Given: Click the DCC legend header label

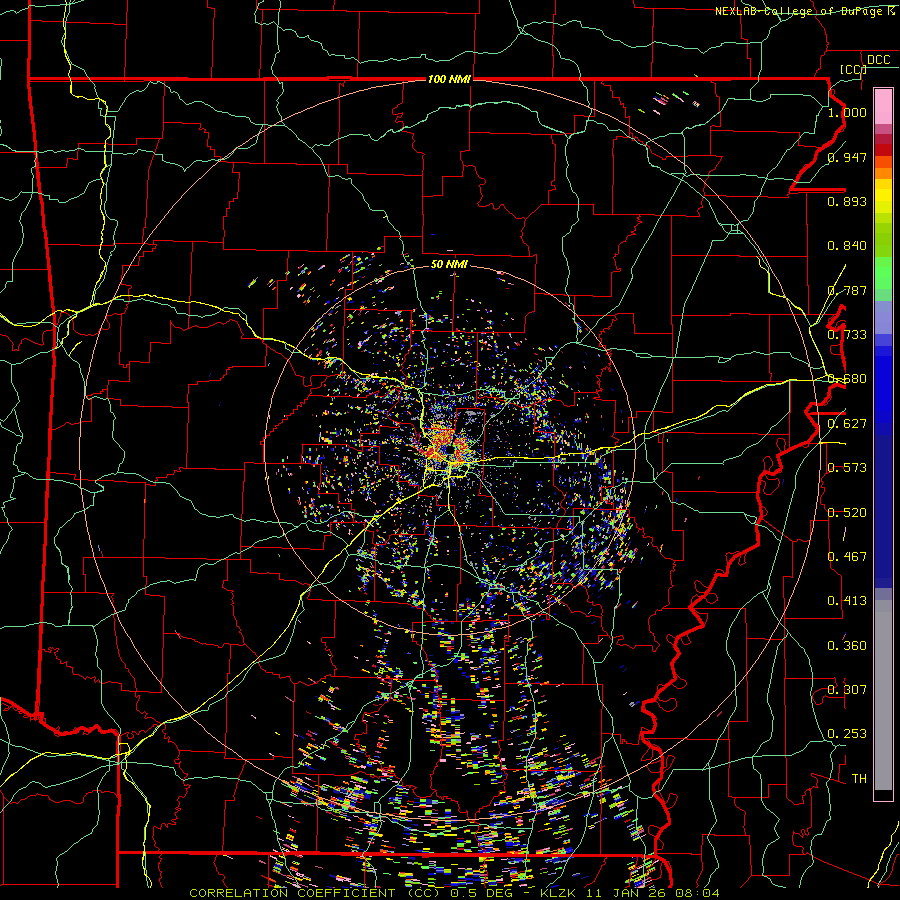Looking at the screenshot, I should (x=879, y=60).
